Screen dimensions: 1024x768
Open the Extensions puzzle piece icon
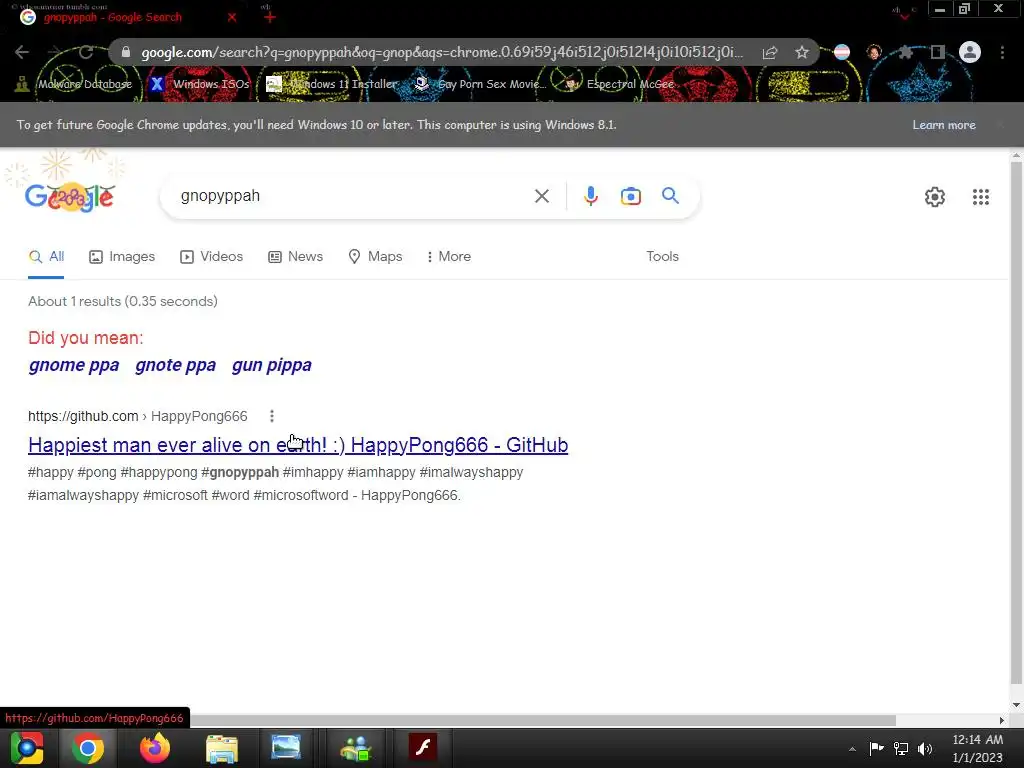(x=905, y=52)
